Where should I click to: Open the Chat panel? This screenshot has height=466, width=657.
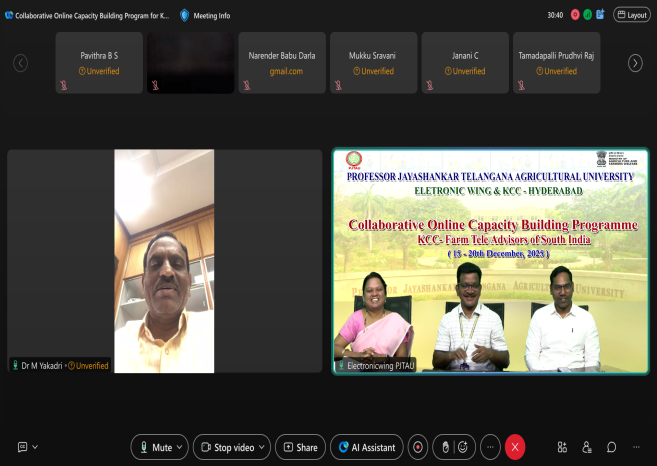point(611,447)
